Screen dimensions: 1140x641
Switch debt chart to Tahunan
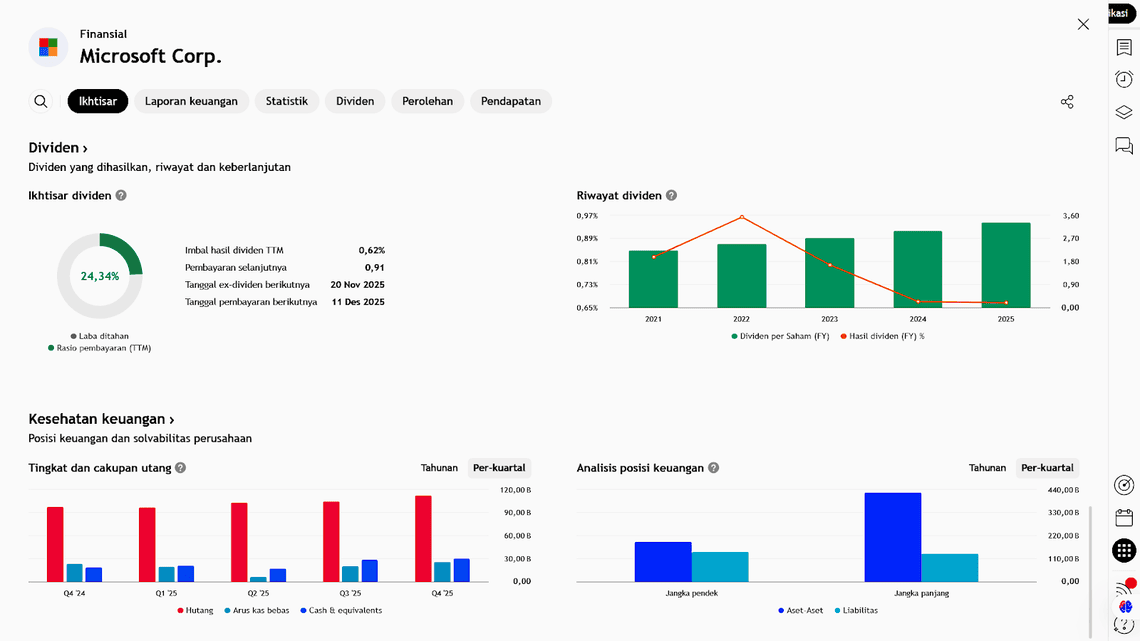(x=439, y=468)
